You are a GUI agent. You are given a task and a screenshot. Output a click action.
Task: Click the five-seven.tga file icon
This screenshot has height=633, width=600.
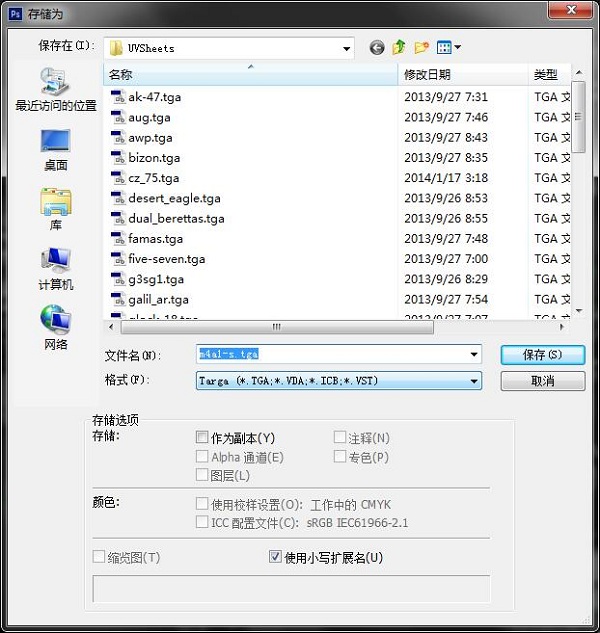pos(118,259)
